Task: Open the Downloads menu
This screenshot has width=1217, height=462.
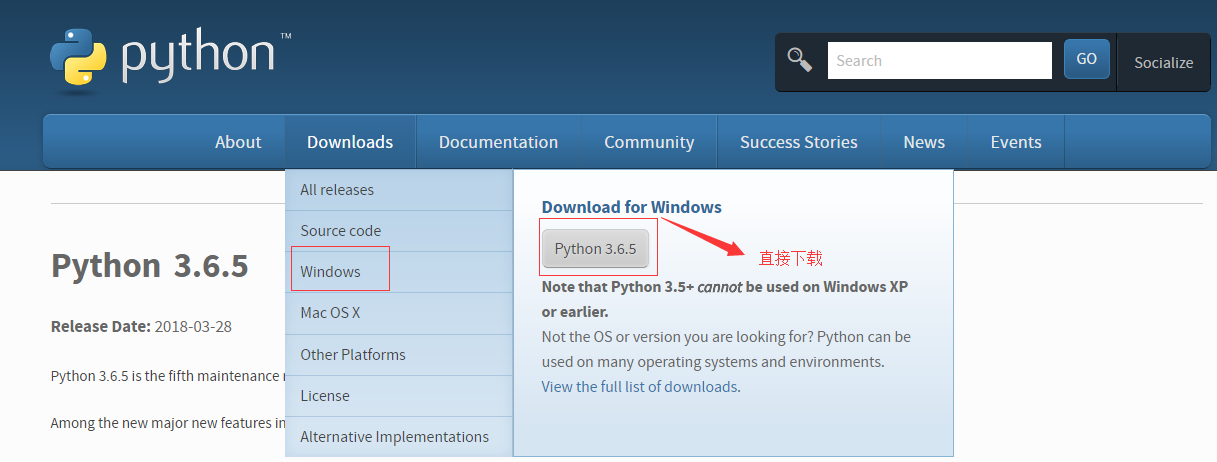Action: click(350, 142)
